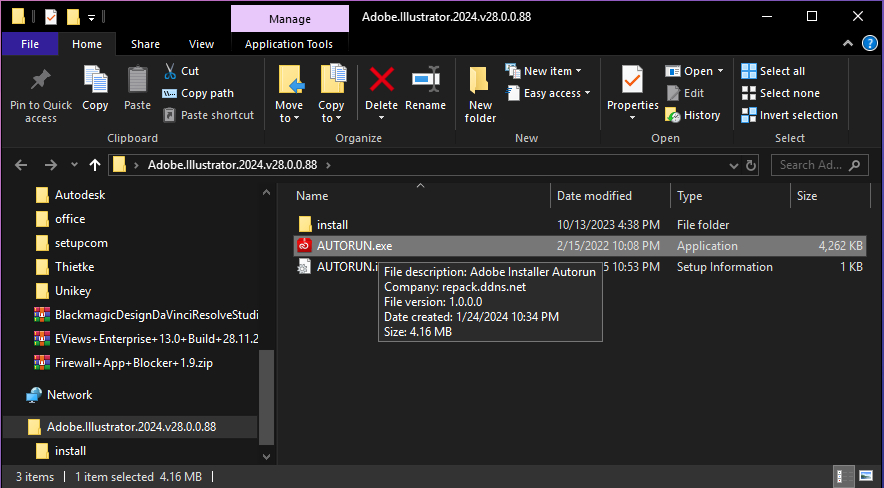Screen dimensions: 884x488
Task: Select Unikey folder in sidebar
Action: tap(73, 291)
